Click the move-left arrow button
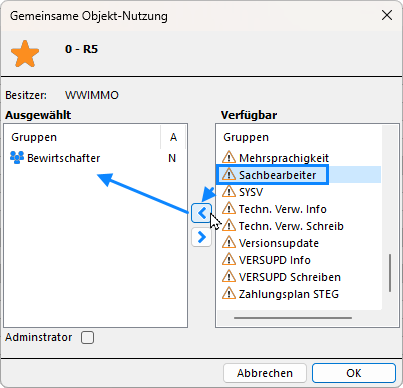This screenshot has width=403, height=388. pyautogui.click(x=202, y=213)
